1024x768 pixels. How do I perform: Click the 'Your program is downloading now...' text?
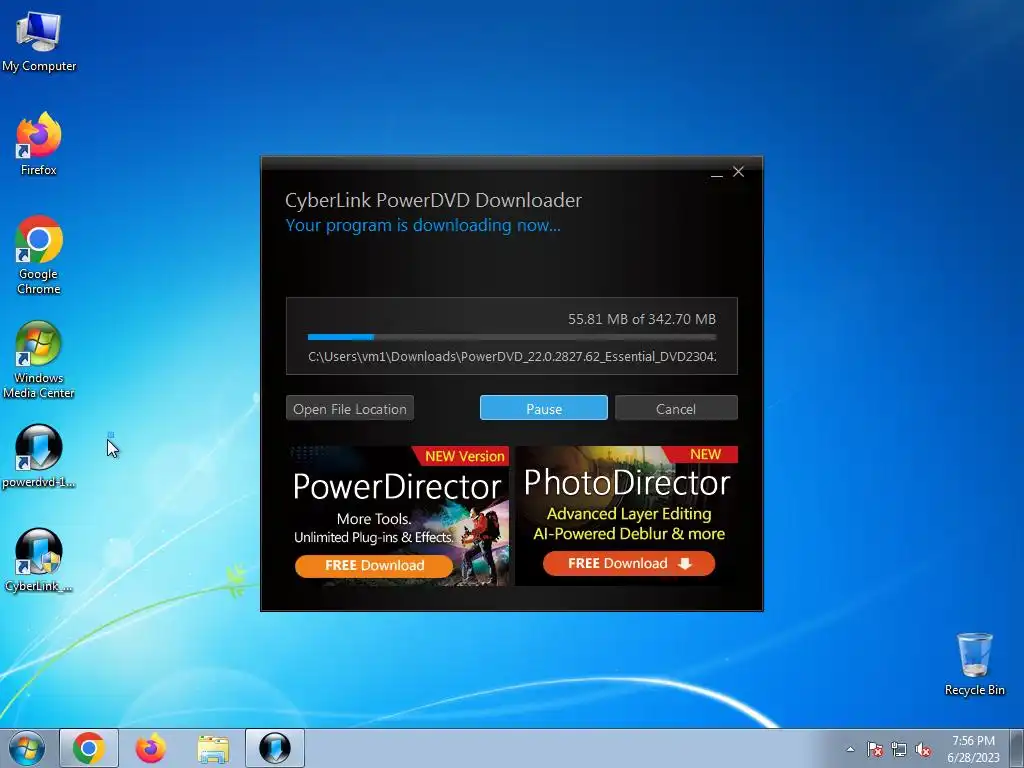[x=423, y=225]
